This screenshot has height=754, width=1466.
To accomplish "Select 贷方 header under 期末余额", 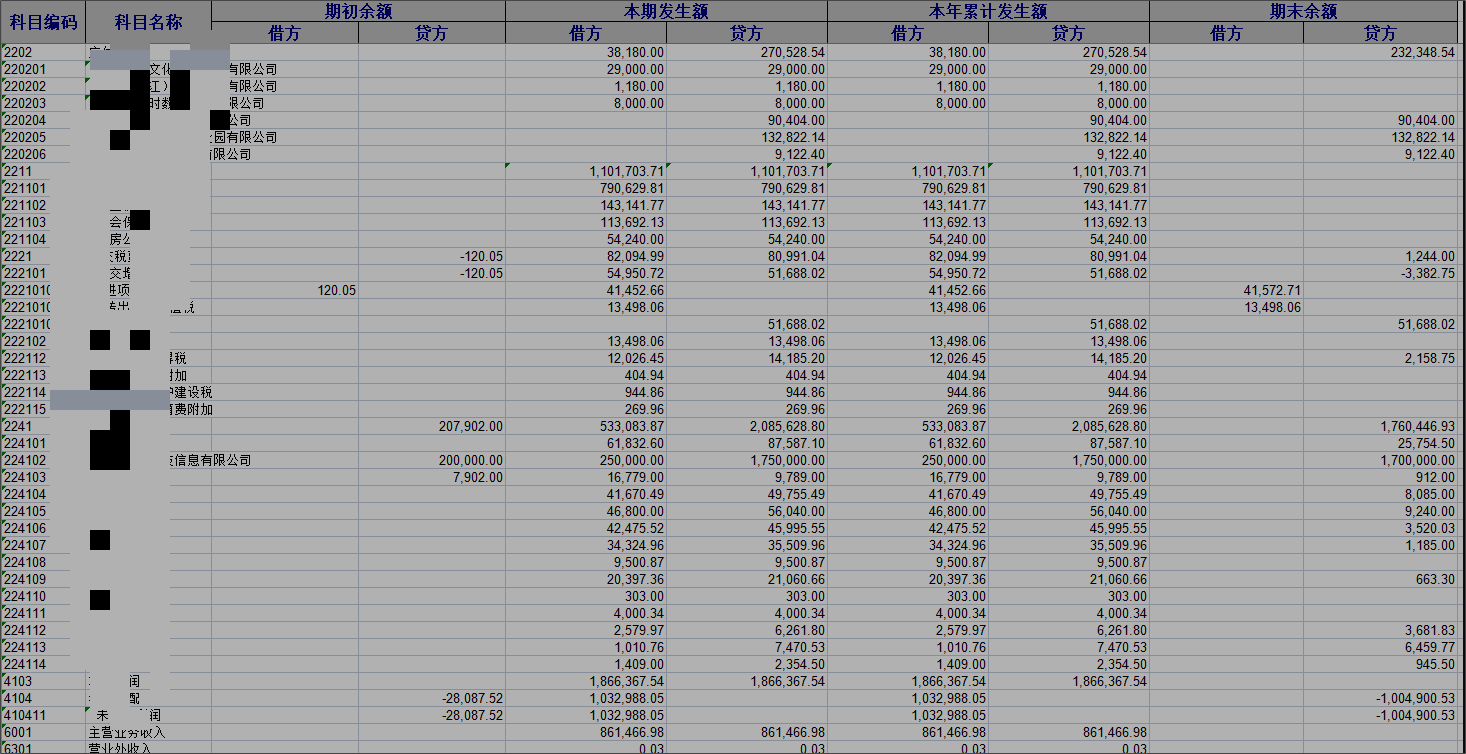I will (1381, 33).
